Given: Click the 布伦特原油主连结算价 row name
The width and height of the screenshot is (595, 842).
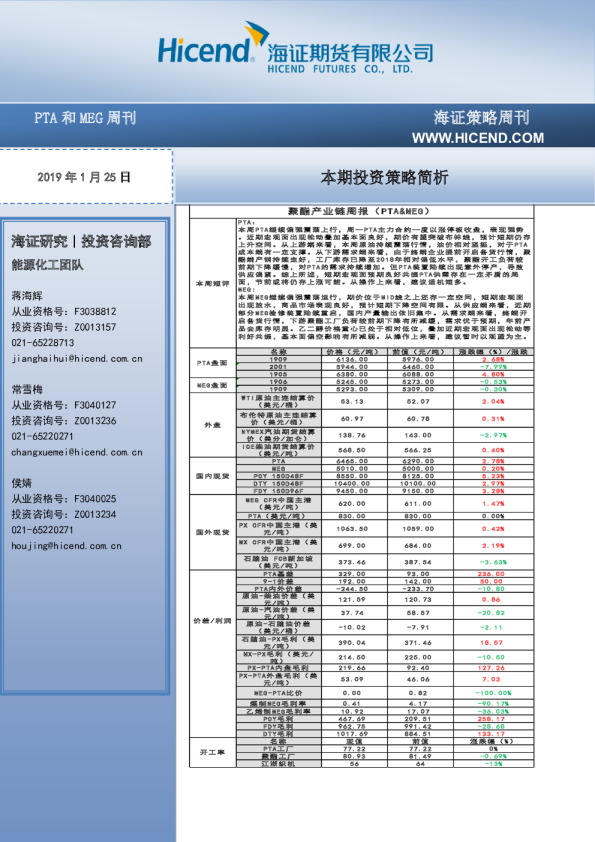Looking at the screenshot, I should (278, 418).
